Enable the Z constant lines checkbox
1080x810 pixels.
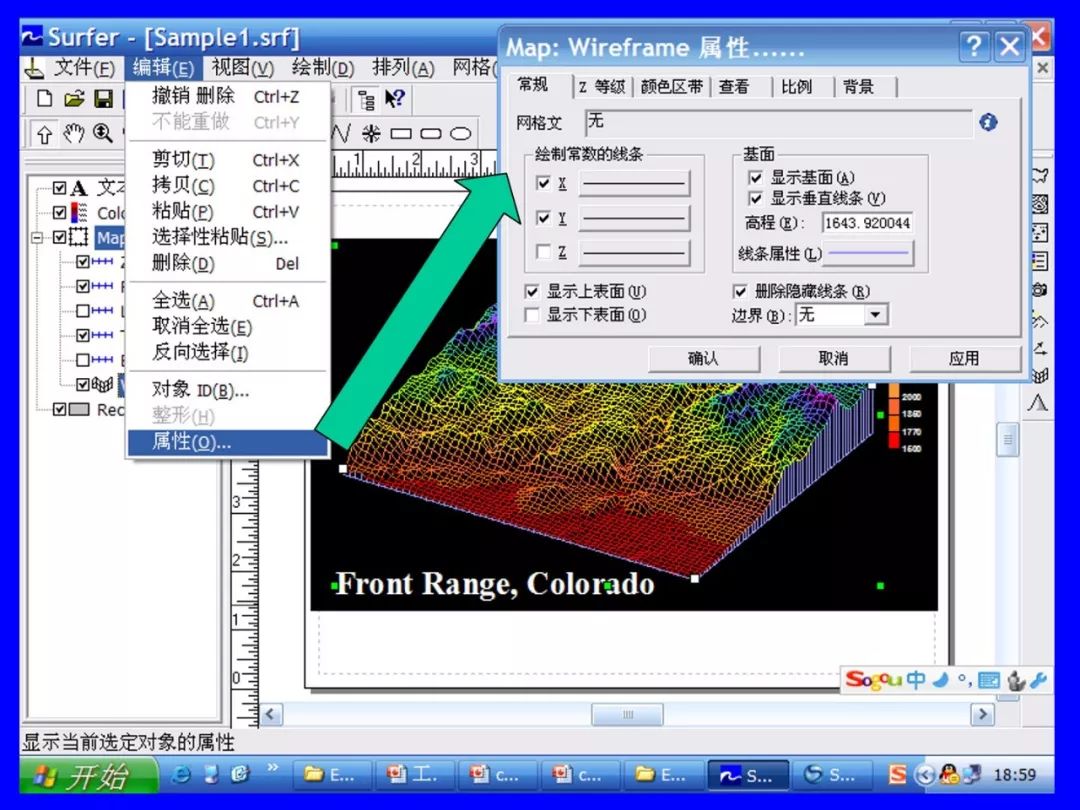(x=543, y=252)
